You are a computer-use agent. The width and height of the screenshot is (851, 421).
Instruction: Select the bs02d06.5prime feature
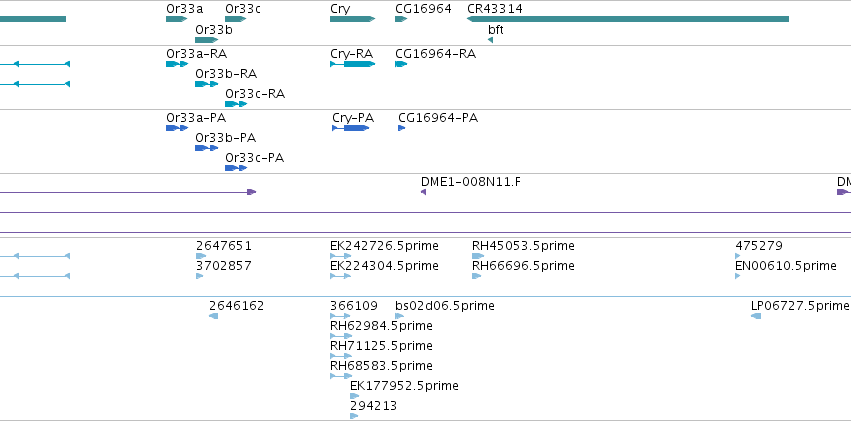[400, 316]
